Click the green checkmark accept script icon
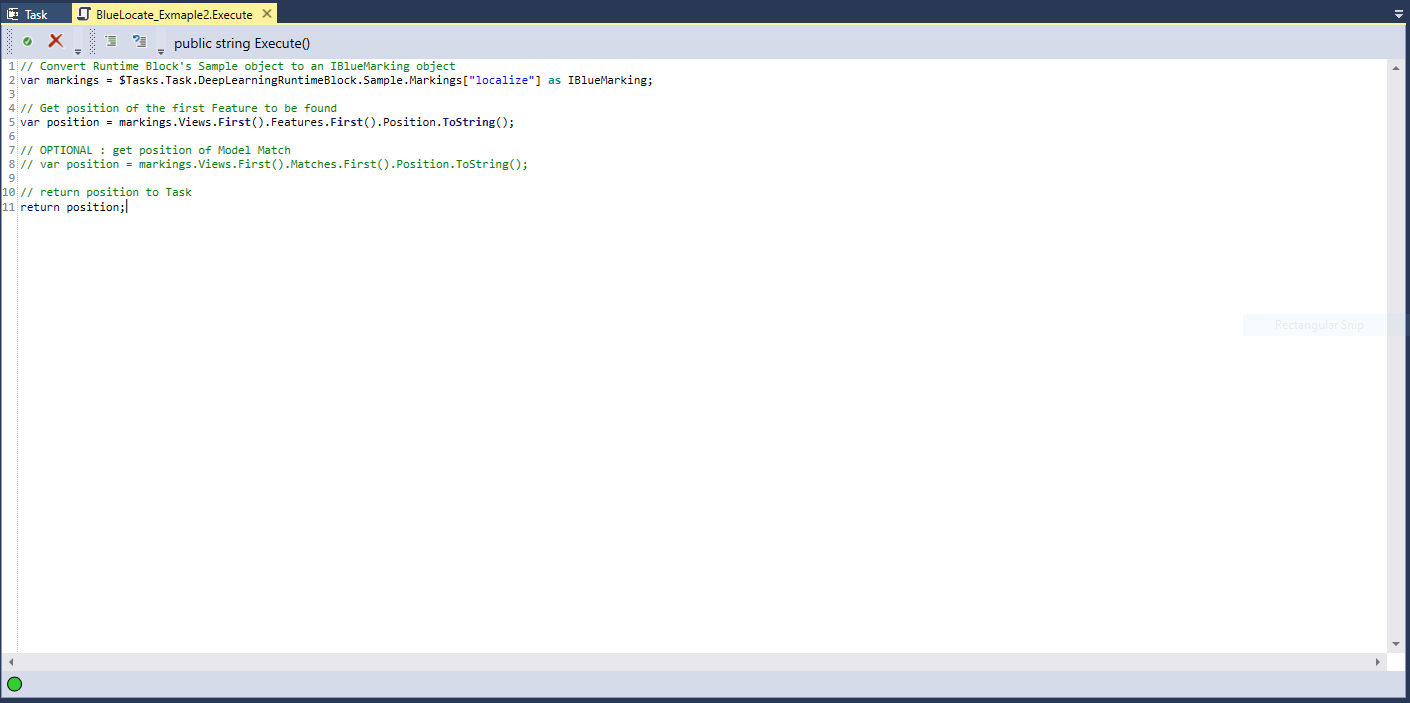The height and width of the screenshot is (703, 1410). click(27, 41)
